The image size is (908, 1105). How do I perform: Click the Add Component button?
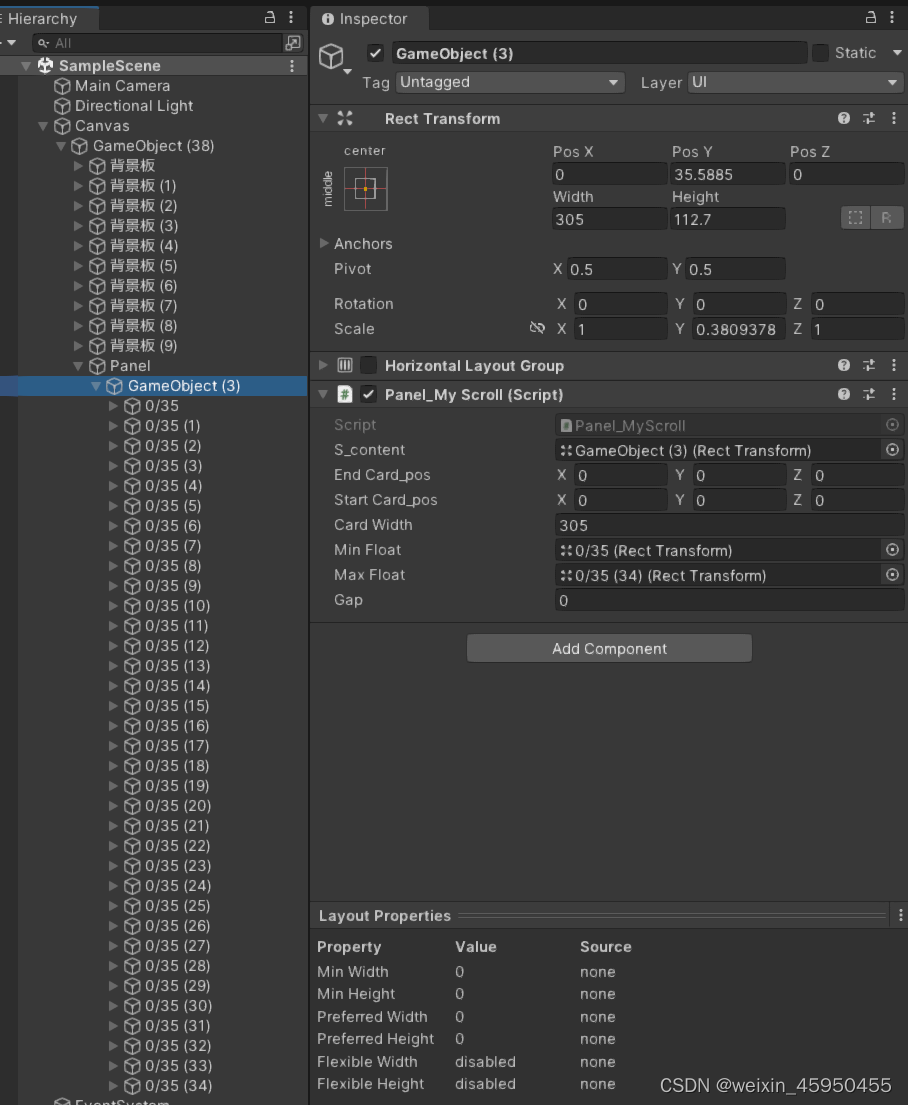[x=608, y=647]
